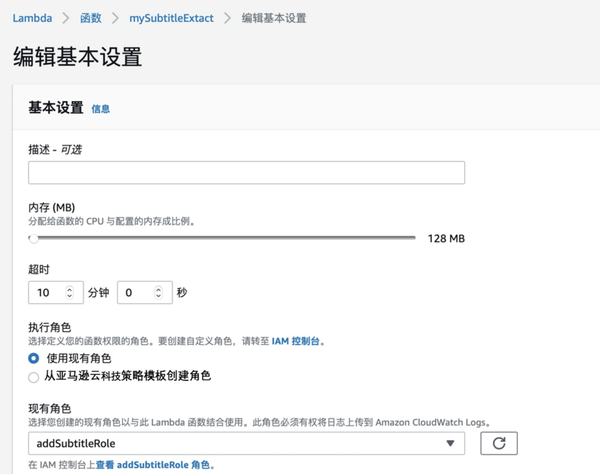Viewport: 600px width, 474px height.
Task: Click the 编辑基本设置 breadcrumb text
Action: click(274, 18)
